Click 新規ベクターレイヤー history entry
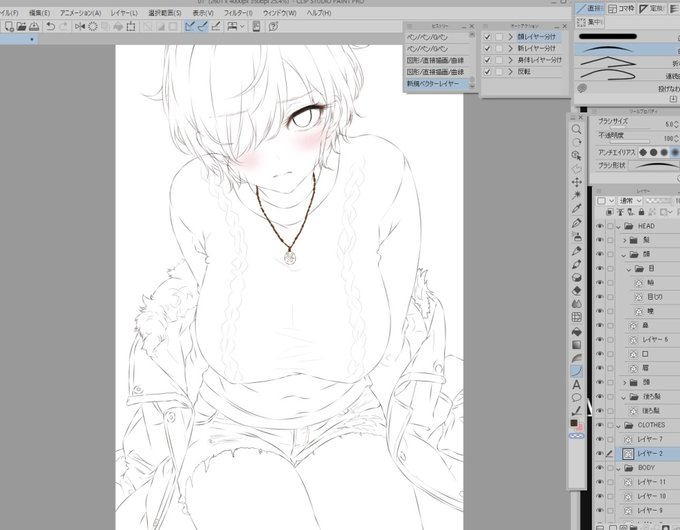The height and width of the screenshot is (530, 680). point(438,83)
